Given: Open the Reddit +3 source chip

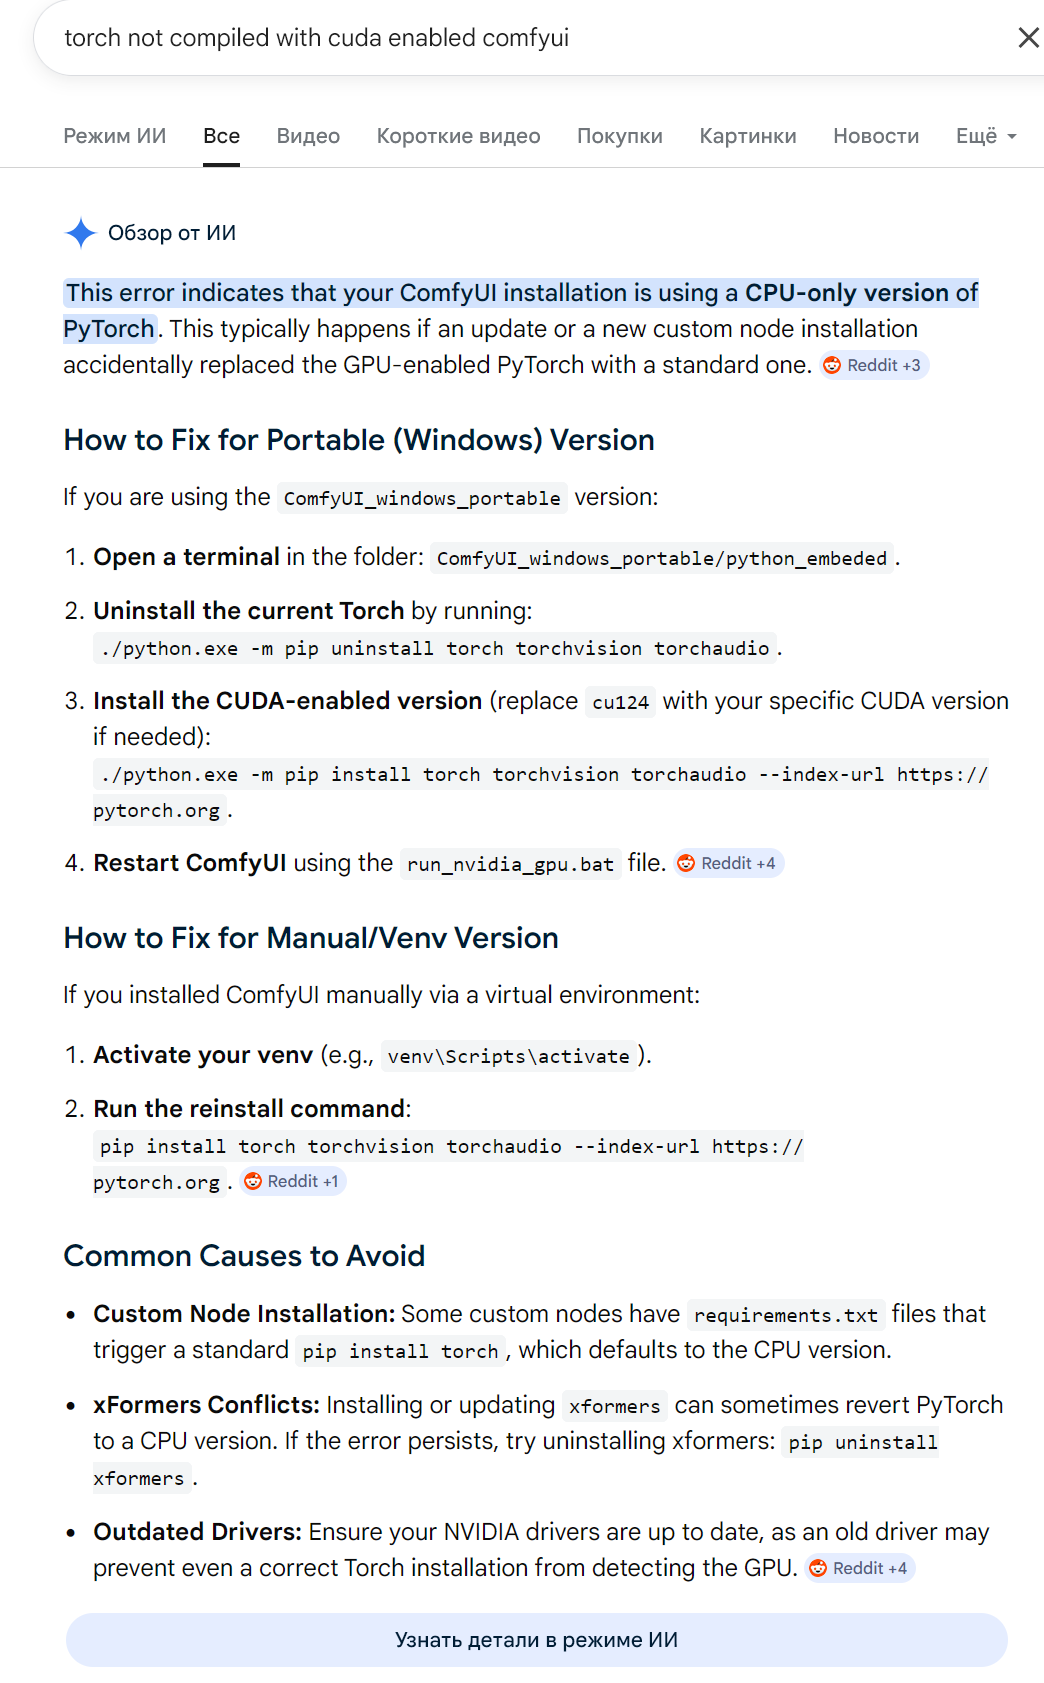Looking at the screenshot, I should [874, 365].
